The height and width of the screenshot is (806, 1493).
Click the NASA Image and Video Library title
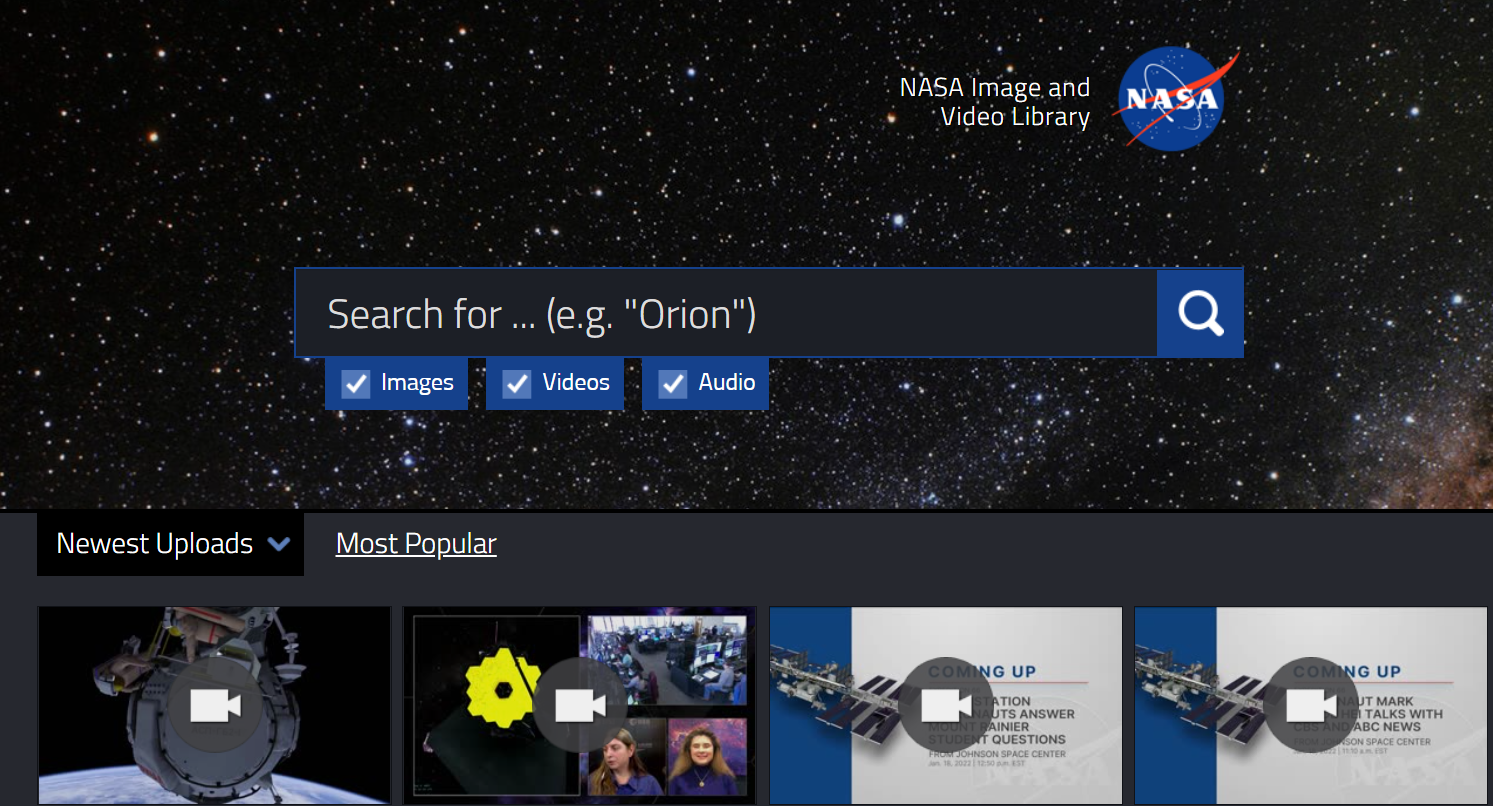tap(994, 101)
